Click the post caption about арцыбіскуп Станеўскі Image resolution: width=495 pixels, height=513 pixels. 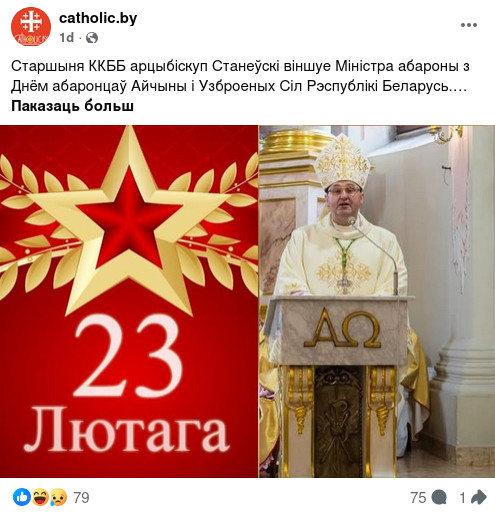[241, 76]
